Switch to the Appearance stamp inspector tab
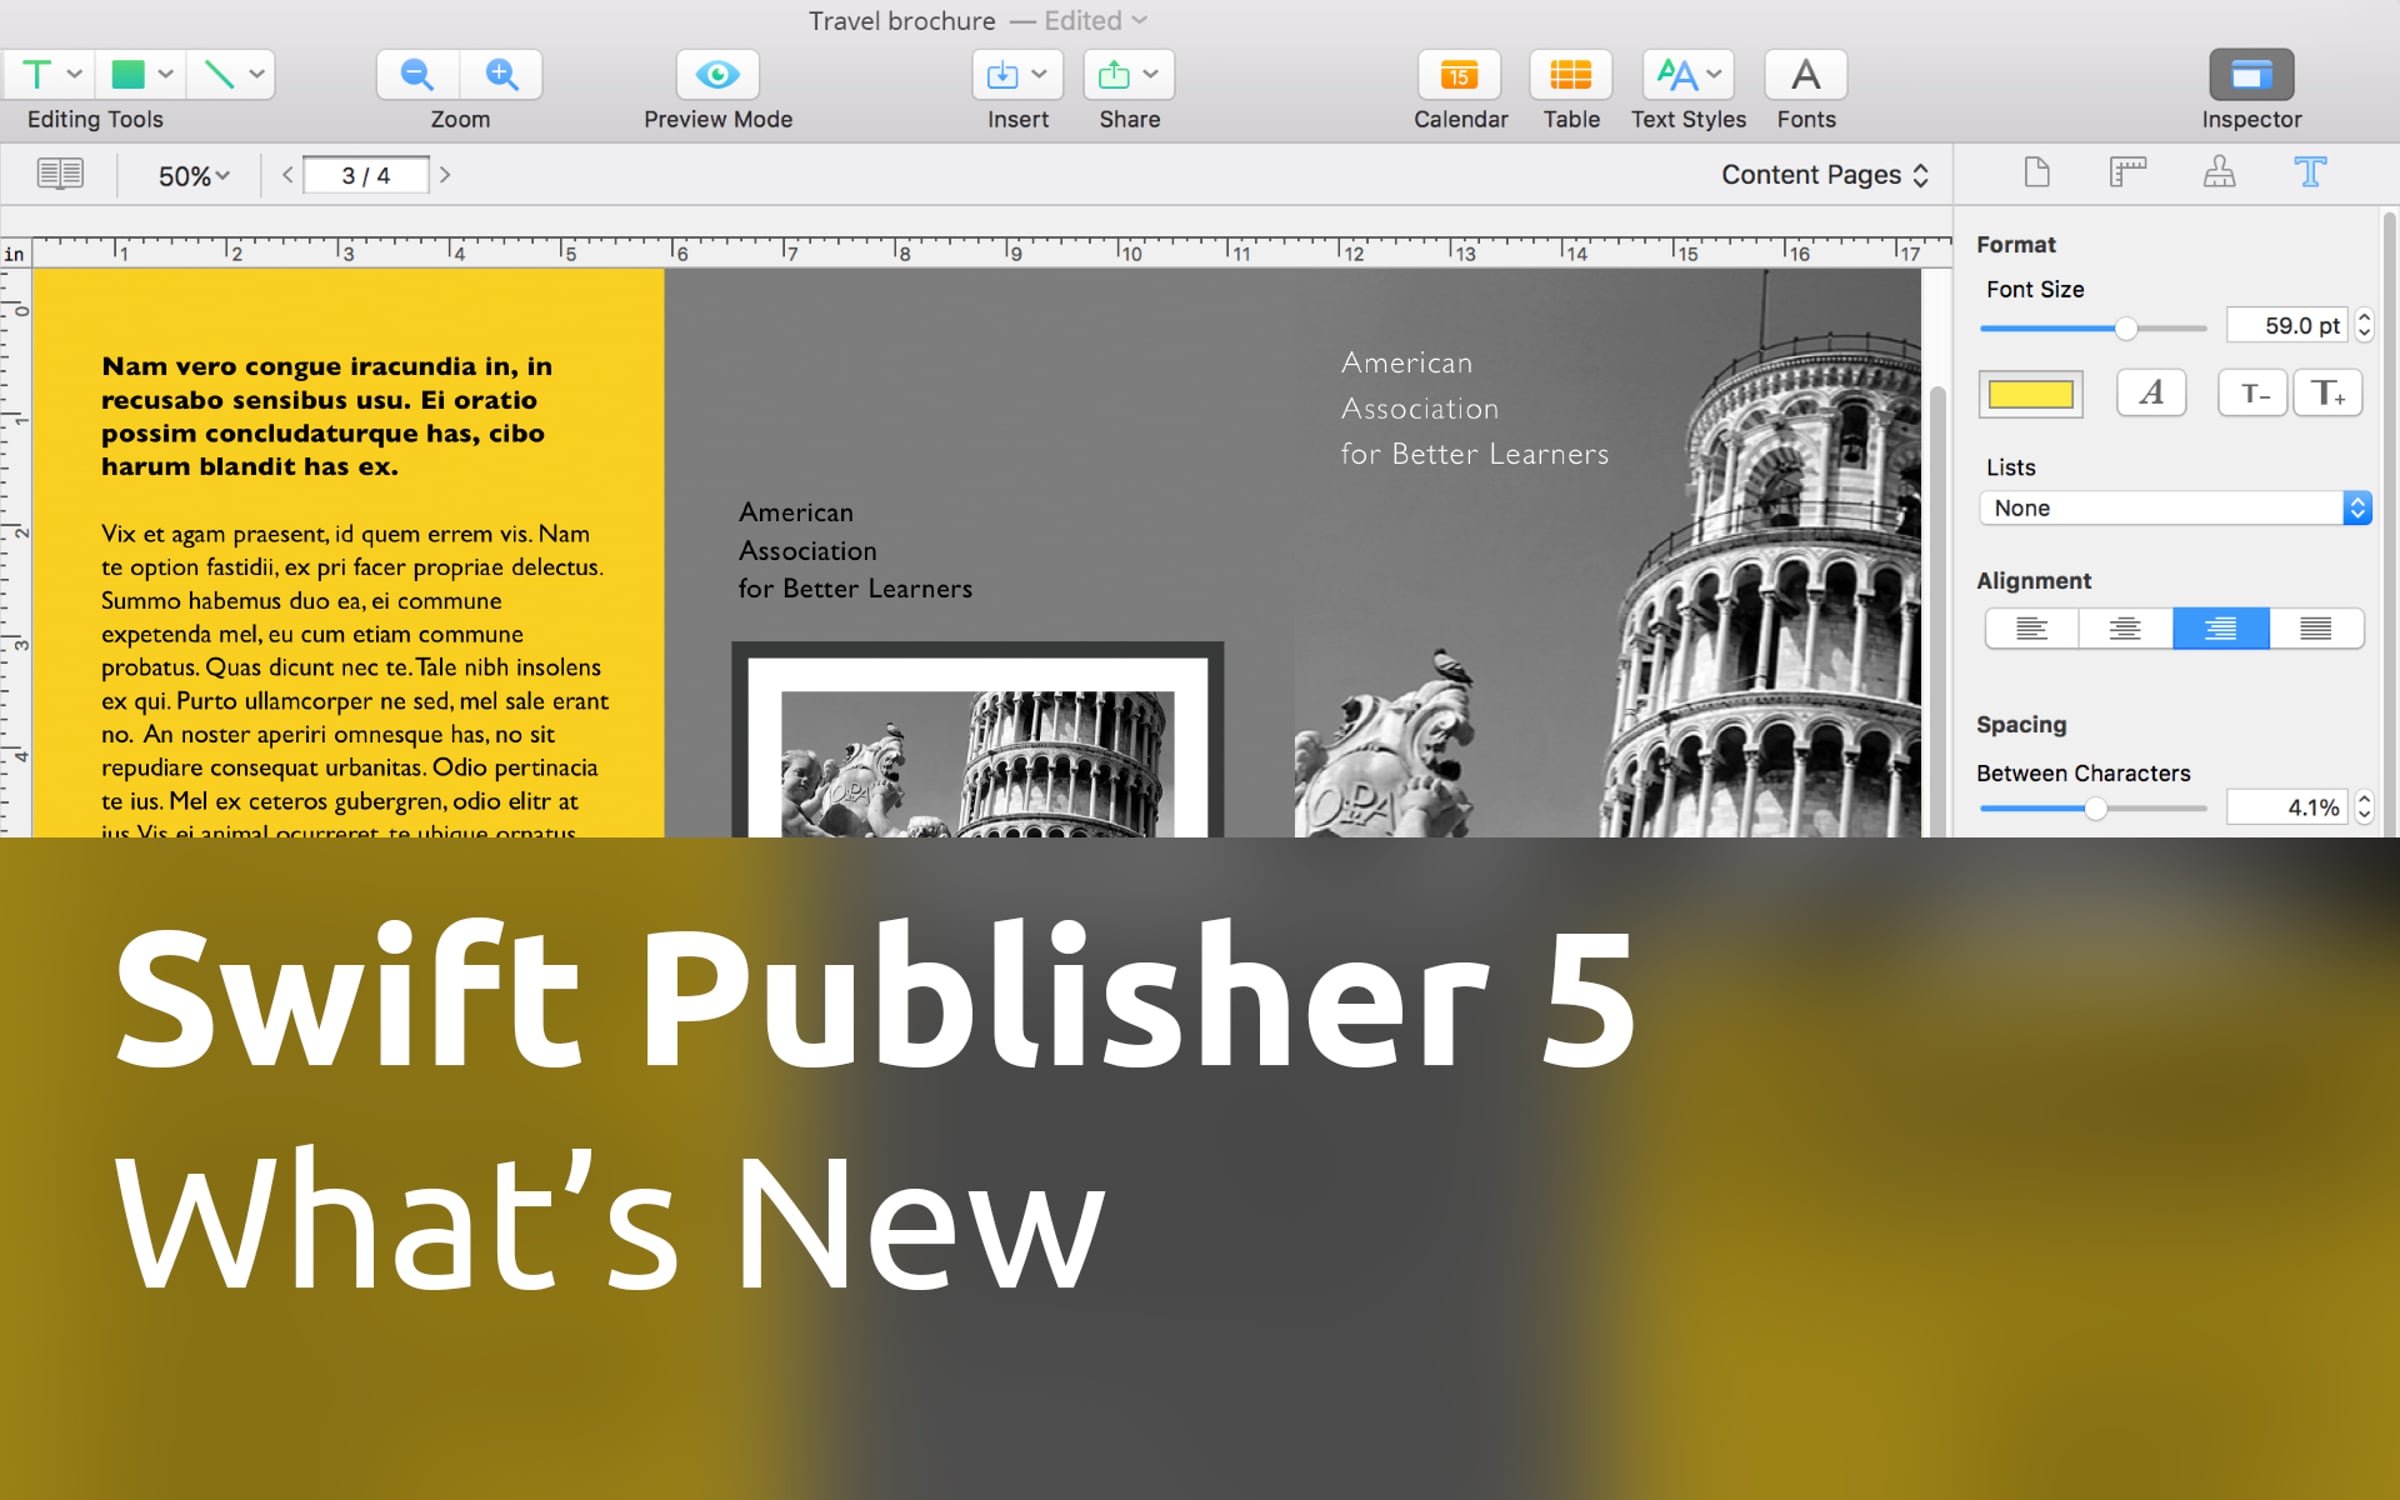Image resolution: width=2400 pixels, height=1500 pixels. click(2219, 172)
